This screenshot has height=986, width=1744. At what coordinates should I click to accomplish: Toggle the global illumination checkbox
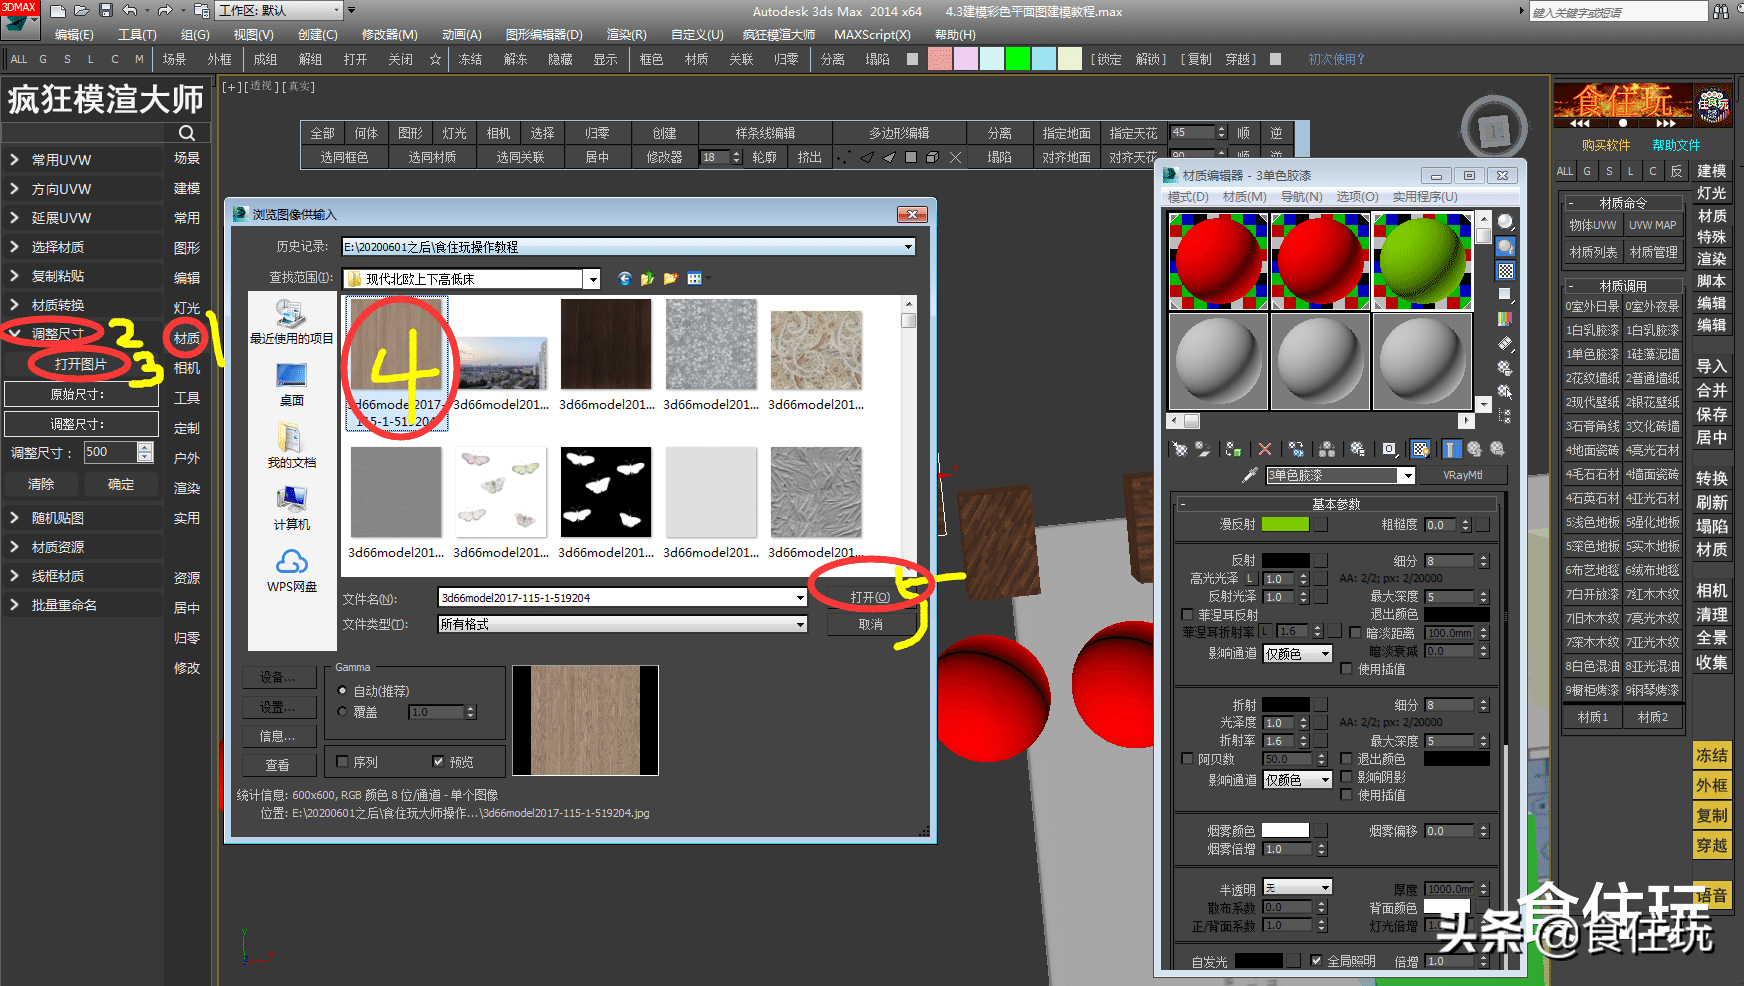tap(1316, 961)
